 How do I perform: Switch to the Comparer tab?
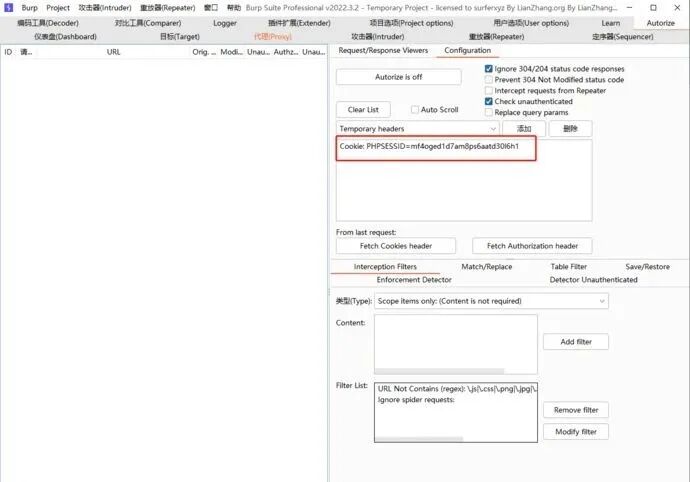coord(148,23)
